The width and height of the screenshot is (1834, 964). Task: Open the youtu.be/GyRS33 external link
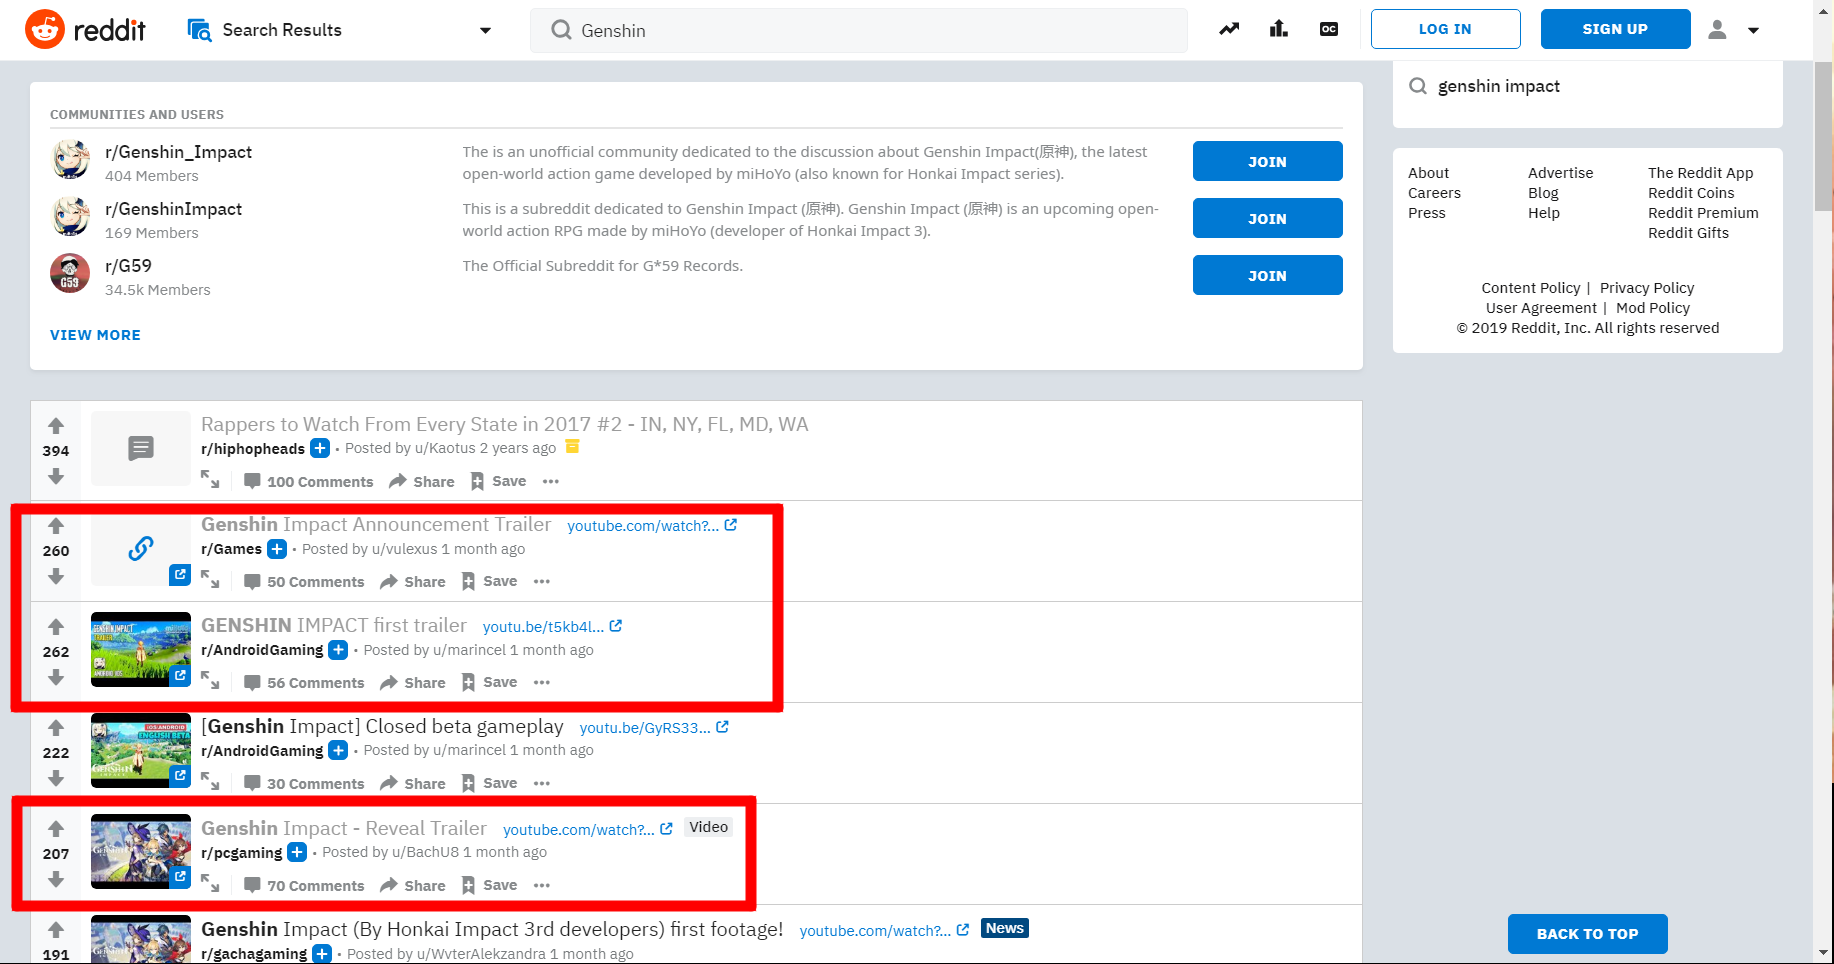pos(654,727)
